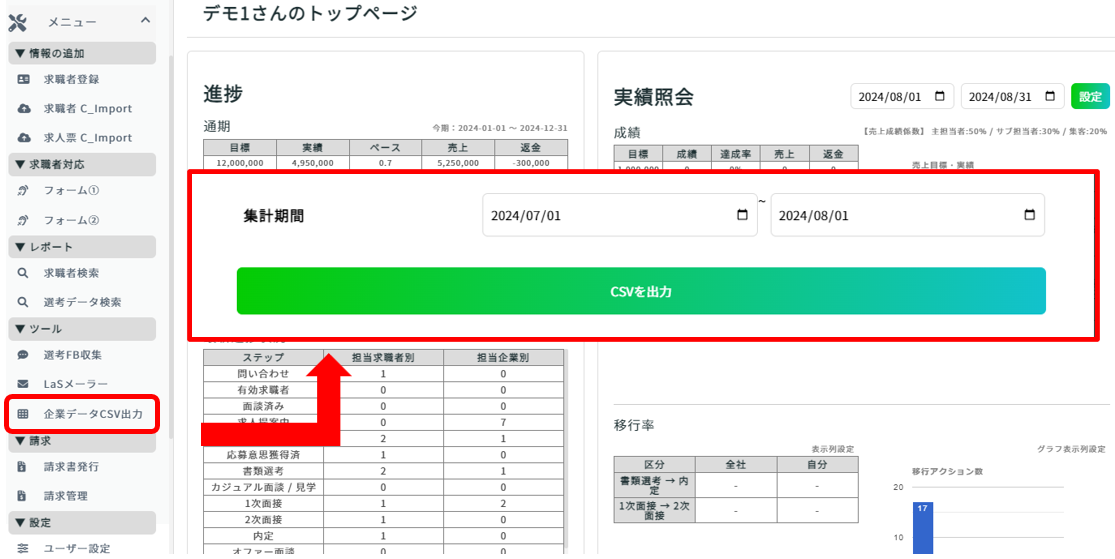This screenshot has height=559, width=1115.
Task: Collapse the ▼ 請求 section
Action: [x=82, y=441]
